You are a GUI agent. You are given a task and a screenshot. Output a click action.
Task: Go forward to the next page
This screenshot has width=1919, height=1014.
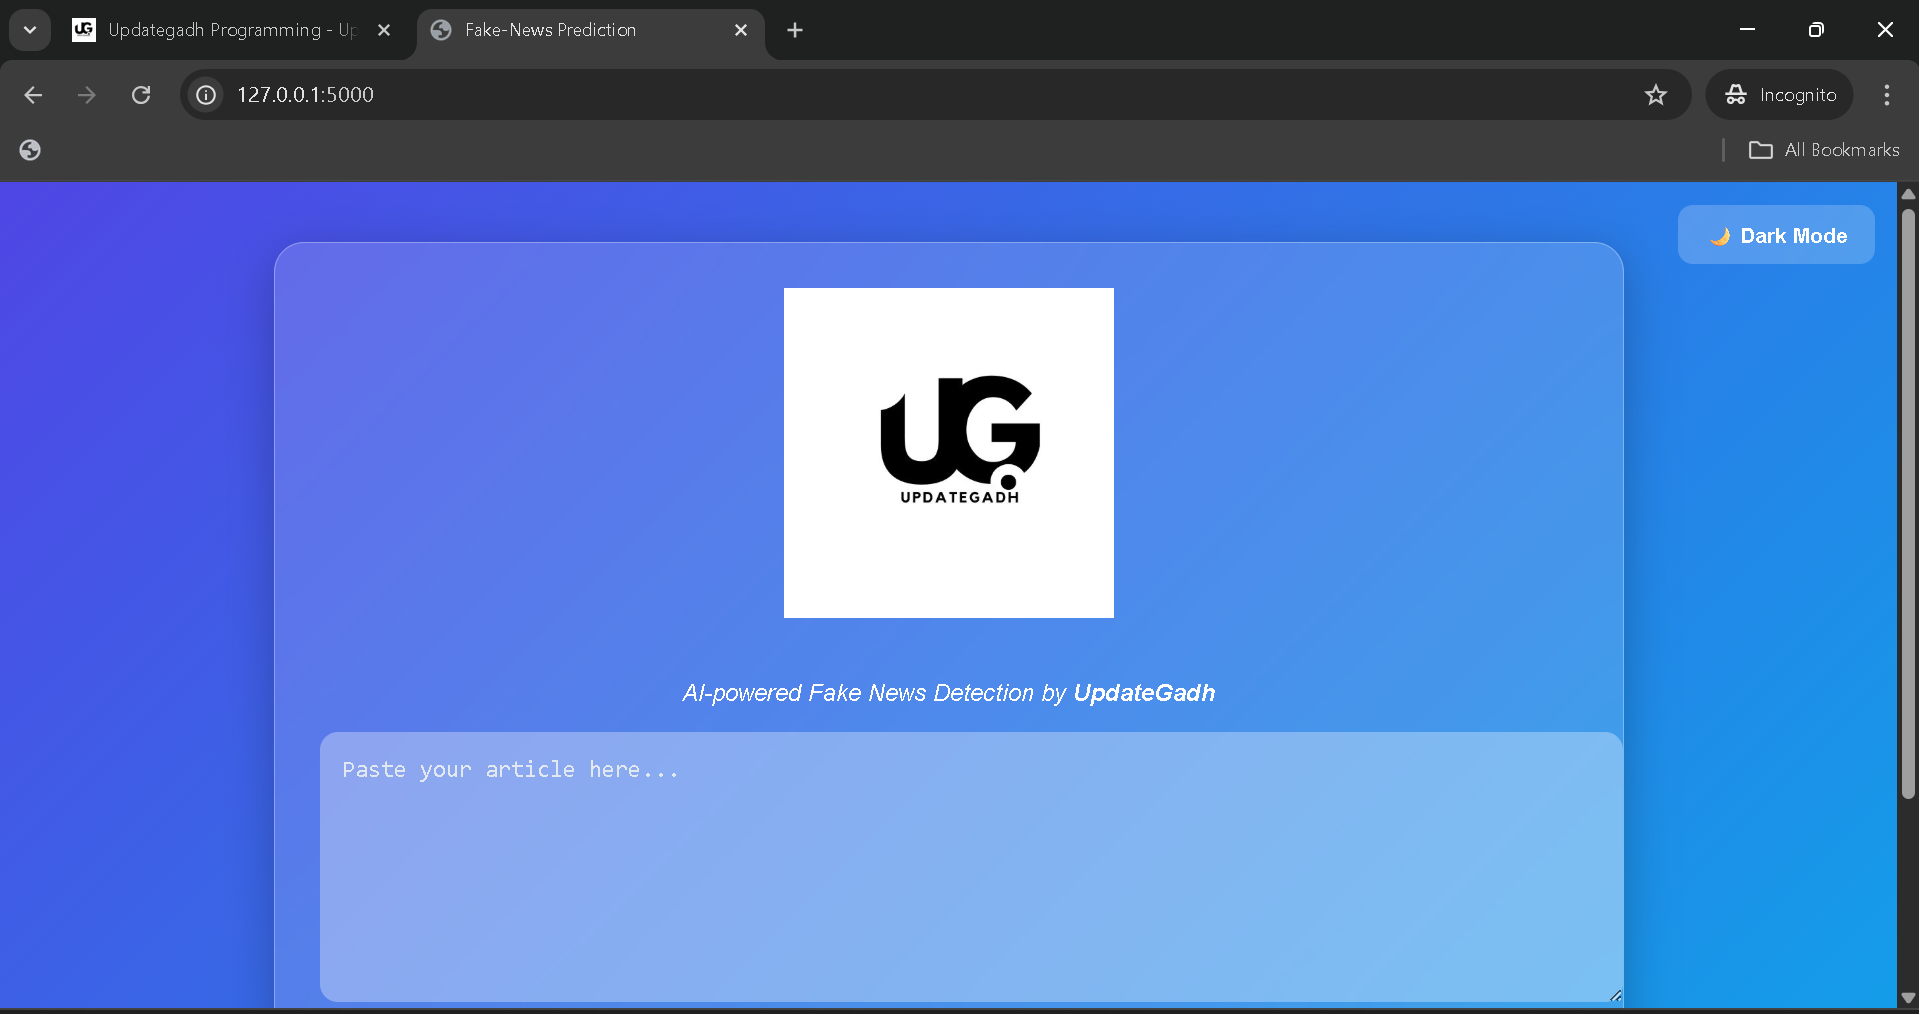click(87, 95)
